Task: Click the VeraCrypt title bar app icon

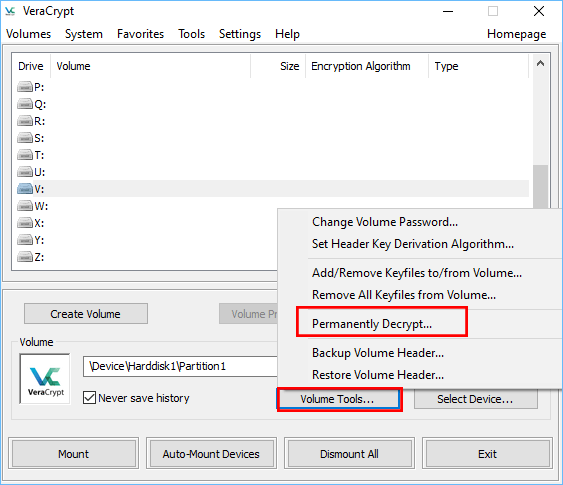Action: [10, 11]
